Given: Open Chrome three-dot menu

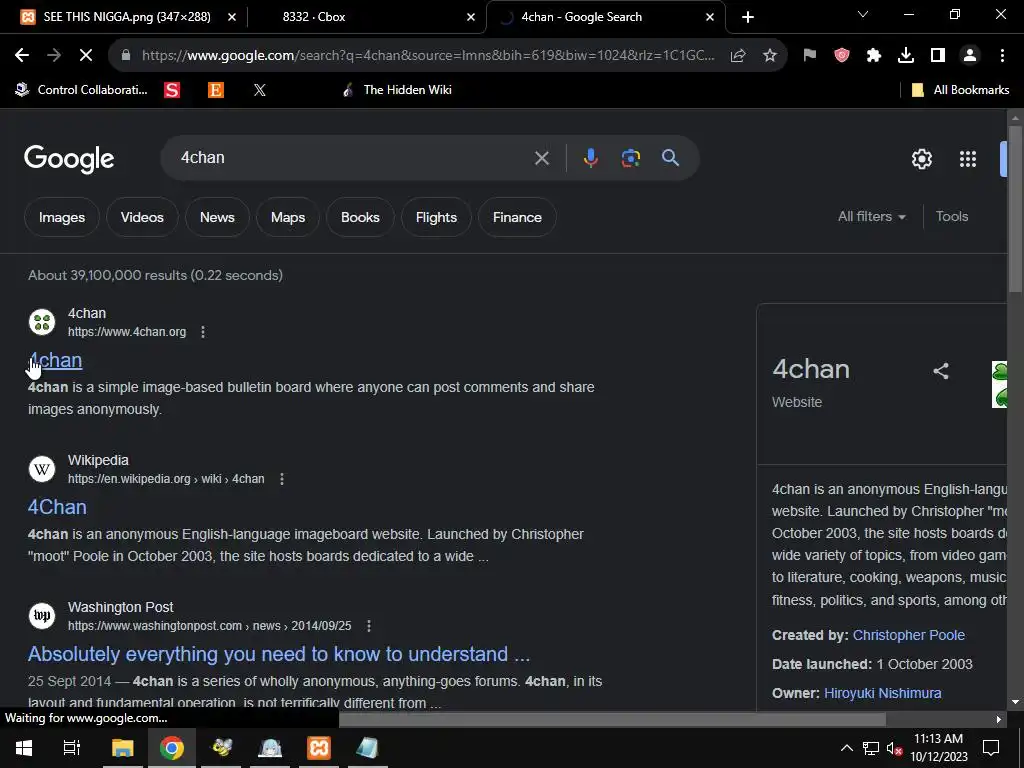Looking at the screenshot, I should point(1002,56).
